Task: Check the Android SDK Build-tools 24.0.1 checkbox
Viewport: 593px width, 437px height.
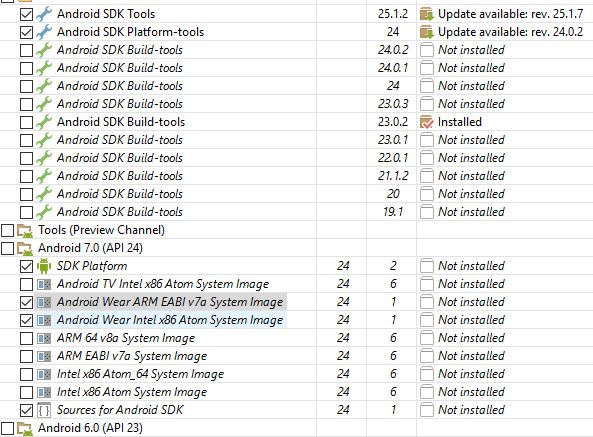Action: coord(26,68)
